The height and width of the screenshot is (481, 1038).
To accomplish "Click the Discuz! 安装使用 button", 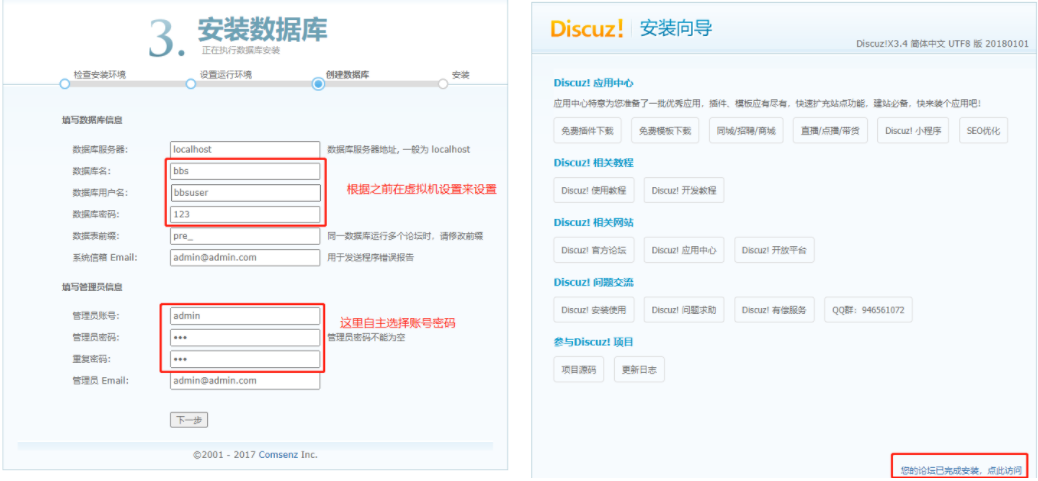I will tap(594, 310).
